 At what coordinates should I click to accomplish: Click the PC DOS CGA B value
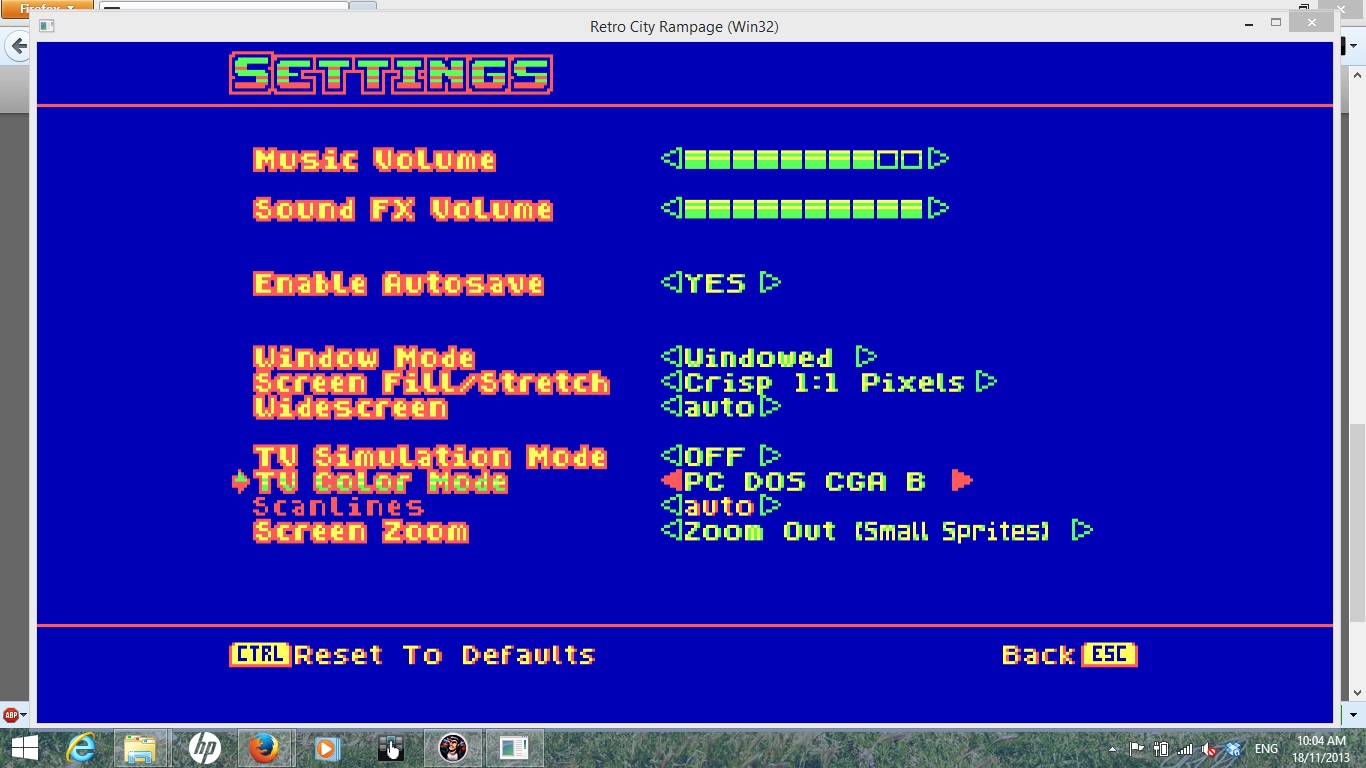(805, 481)
